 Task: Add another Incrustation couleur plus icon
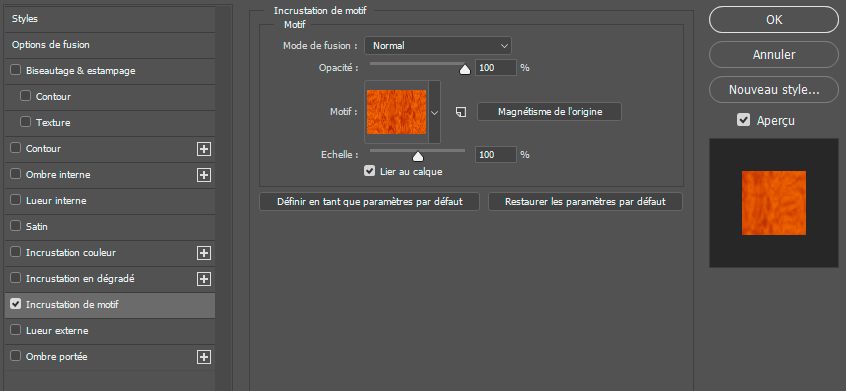point(204,253)
